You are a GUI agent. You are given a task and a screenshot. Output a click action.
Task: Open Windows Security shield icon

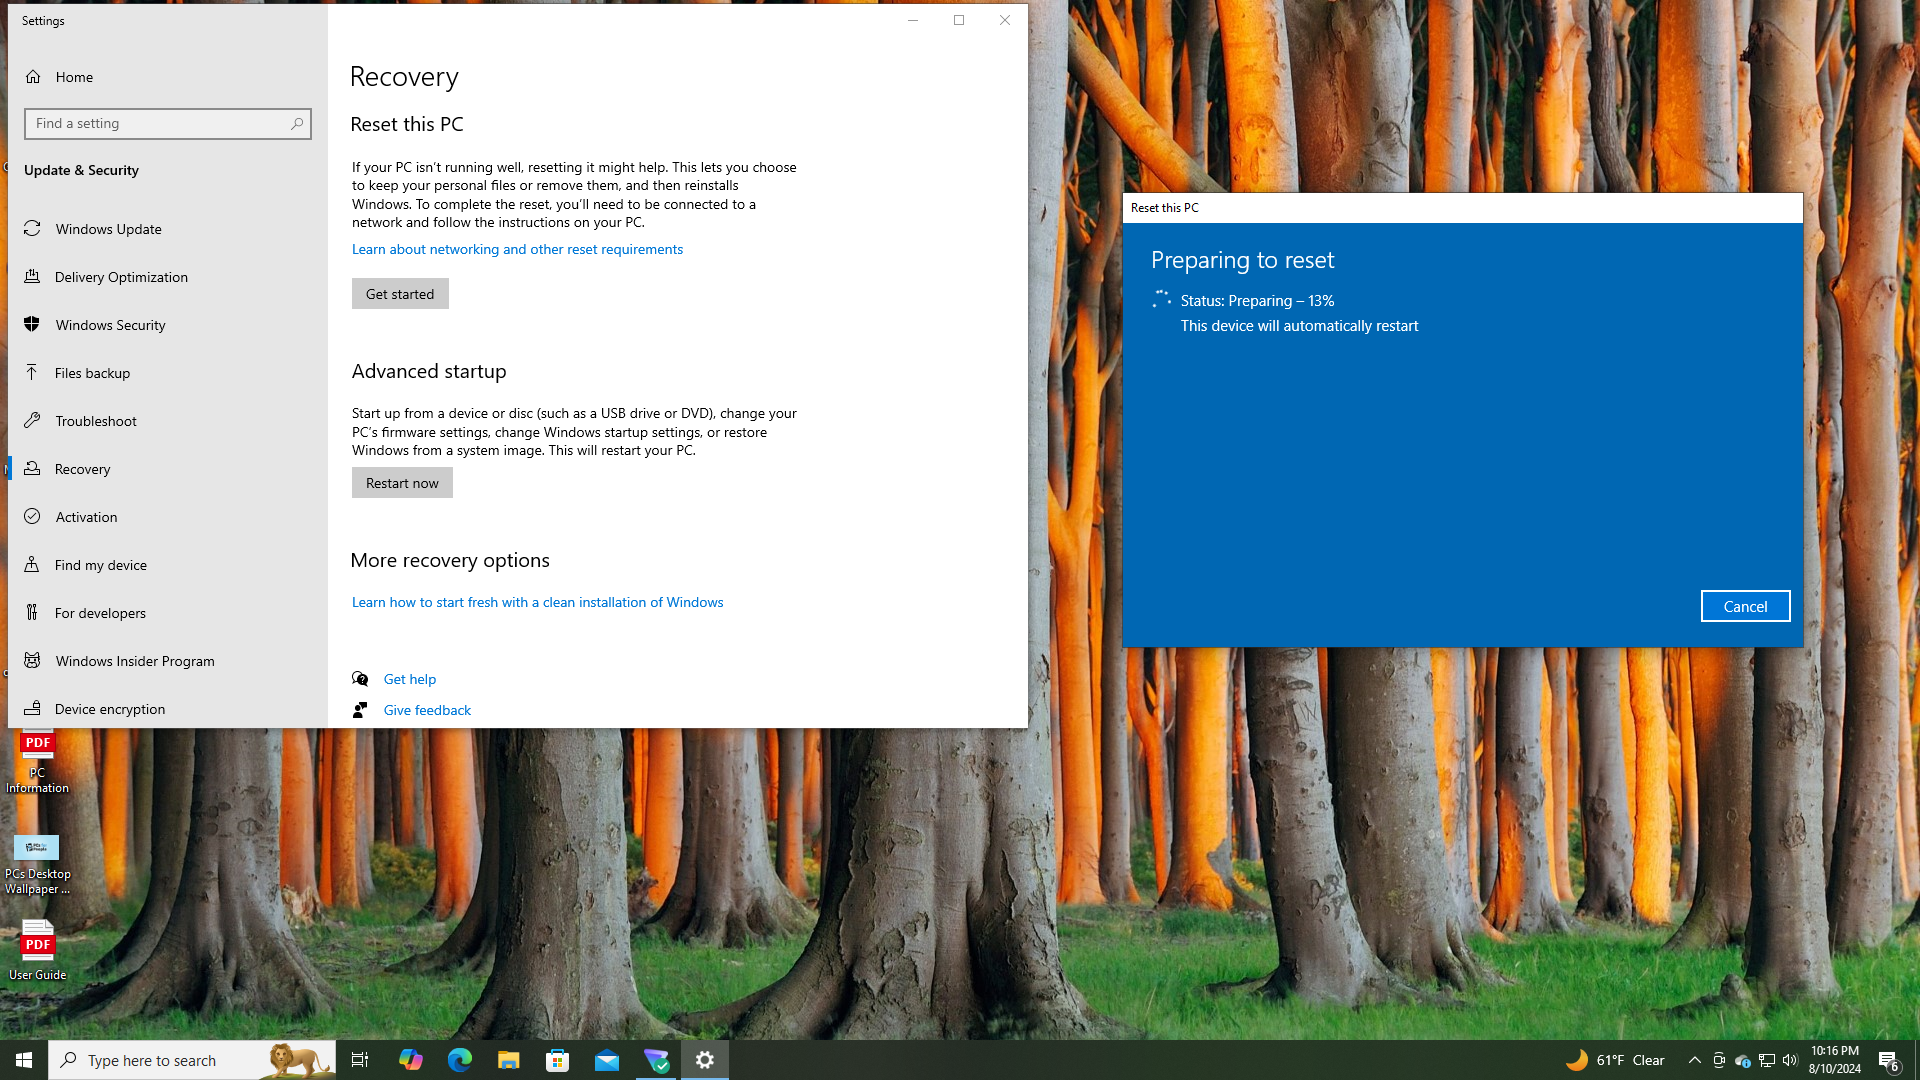click(32, 325)
